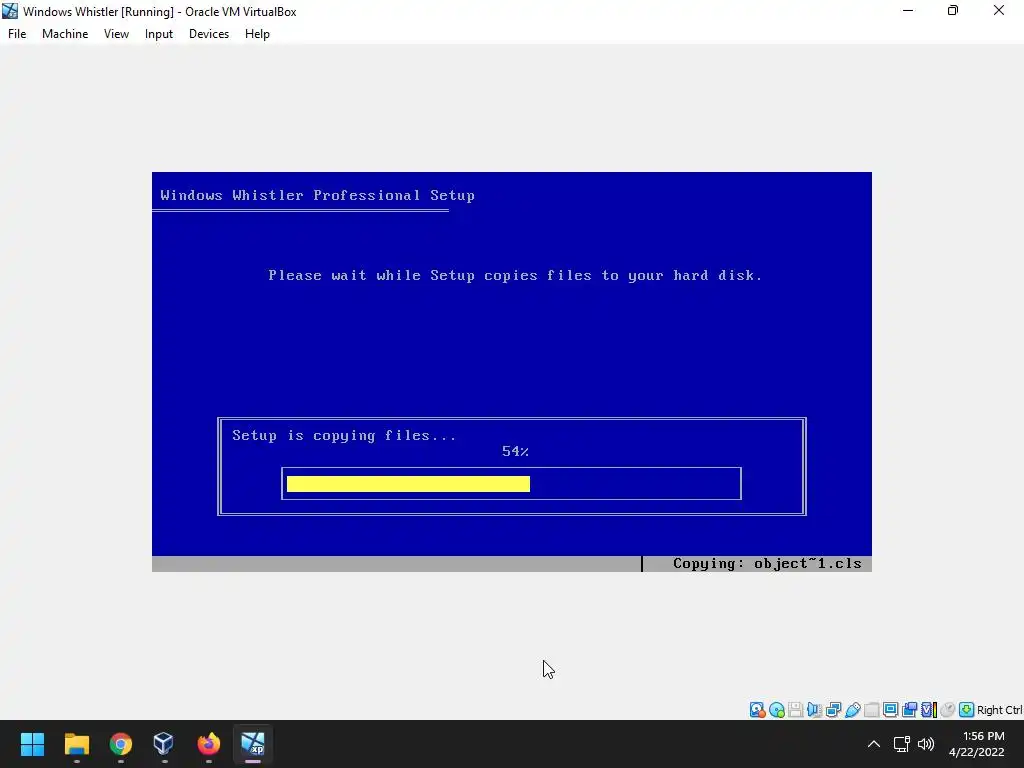Open File Explorer from the taskbar
This screenshot has width=1024, height=768.
pyautogui.click(x=76, y=744)
